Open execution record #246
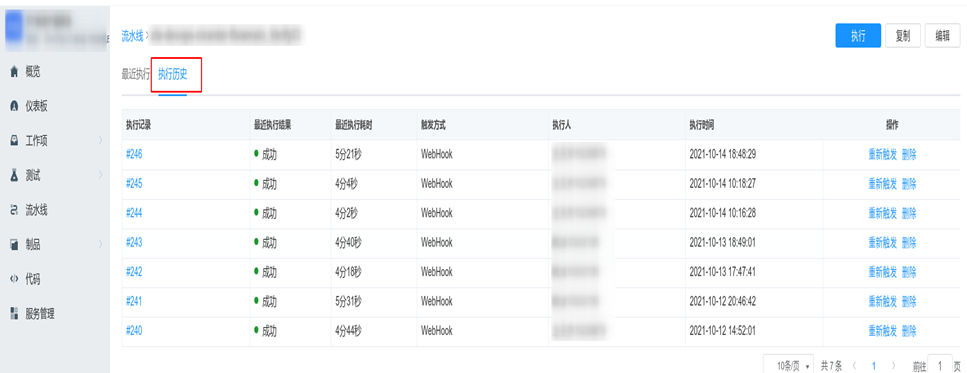967x373 pixels. tap(134, 155)
